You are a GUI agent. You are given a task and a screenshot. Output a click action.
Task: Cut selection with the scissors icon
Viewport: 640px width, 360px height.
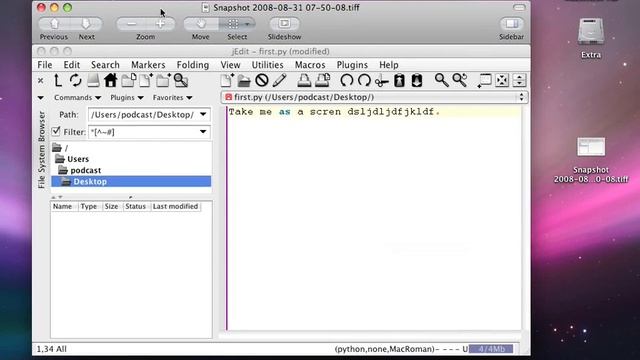(x=382, y=81)
